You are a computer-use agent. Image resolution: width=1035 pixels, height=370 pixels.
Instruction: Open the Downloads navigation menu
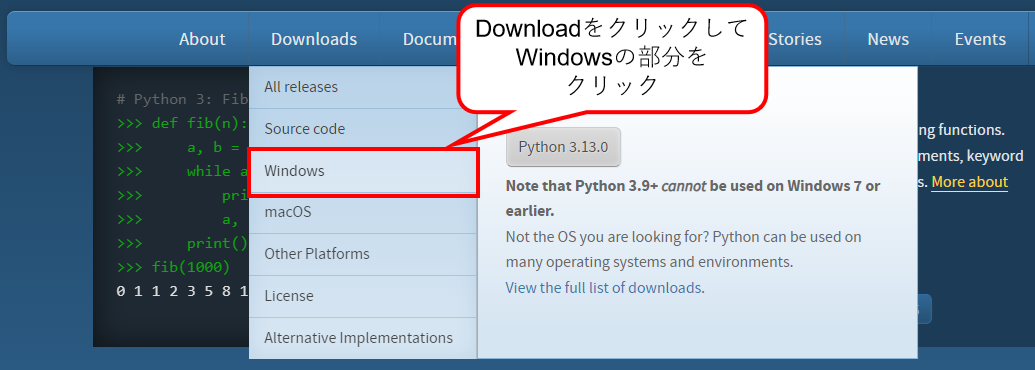[x=314, y=39]
